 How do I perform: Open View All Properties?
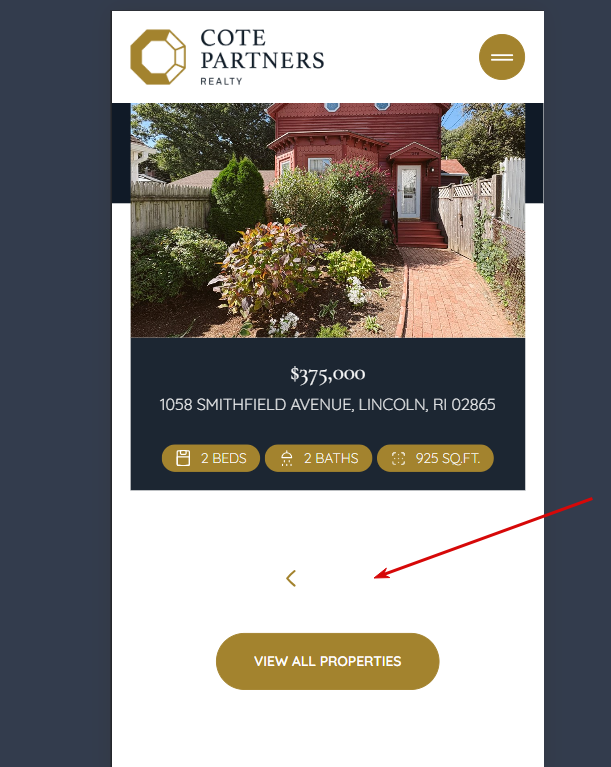pyautogui.click(x=328, y=661)
